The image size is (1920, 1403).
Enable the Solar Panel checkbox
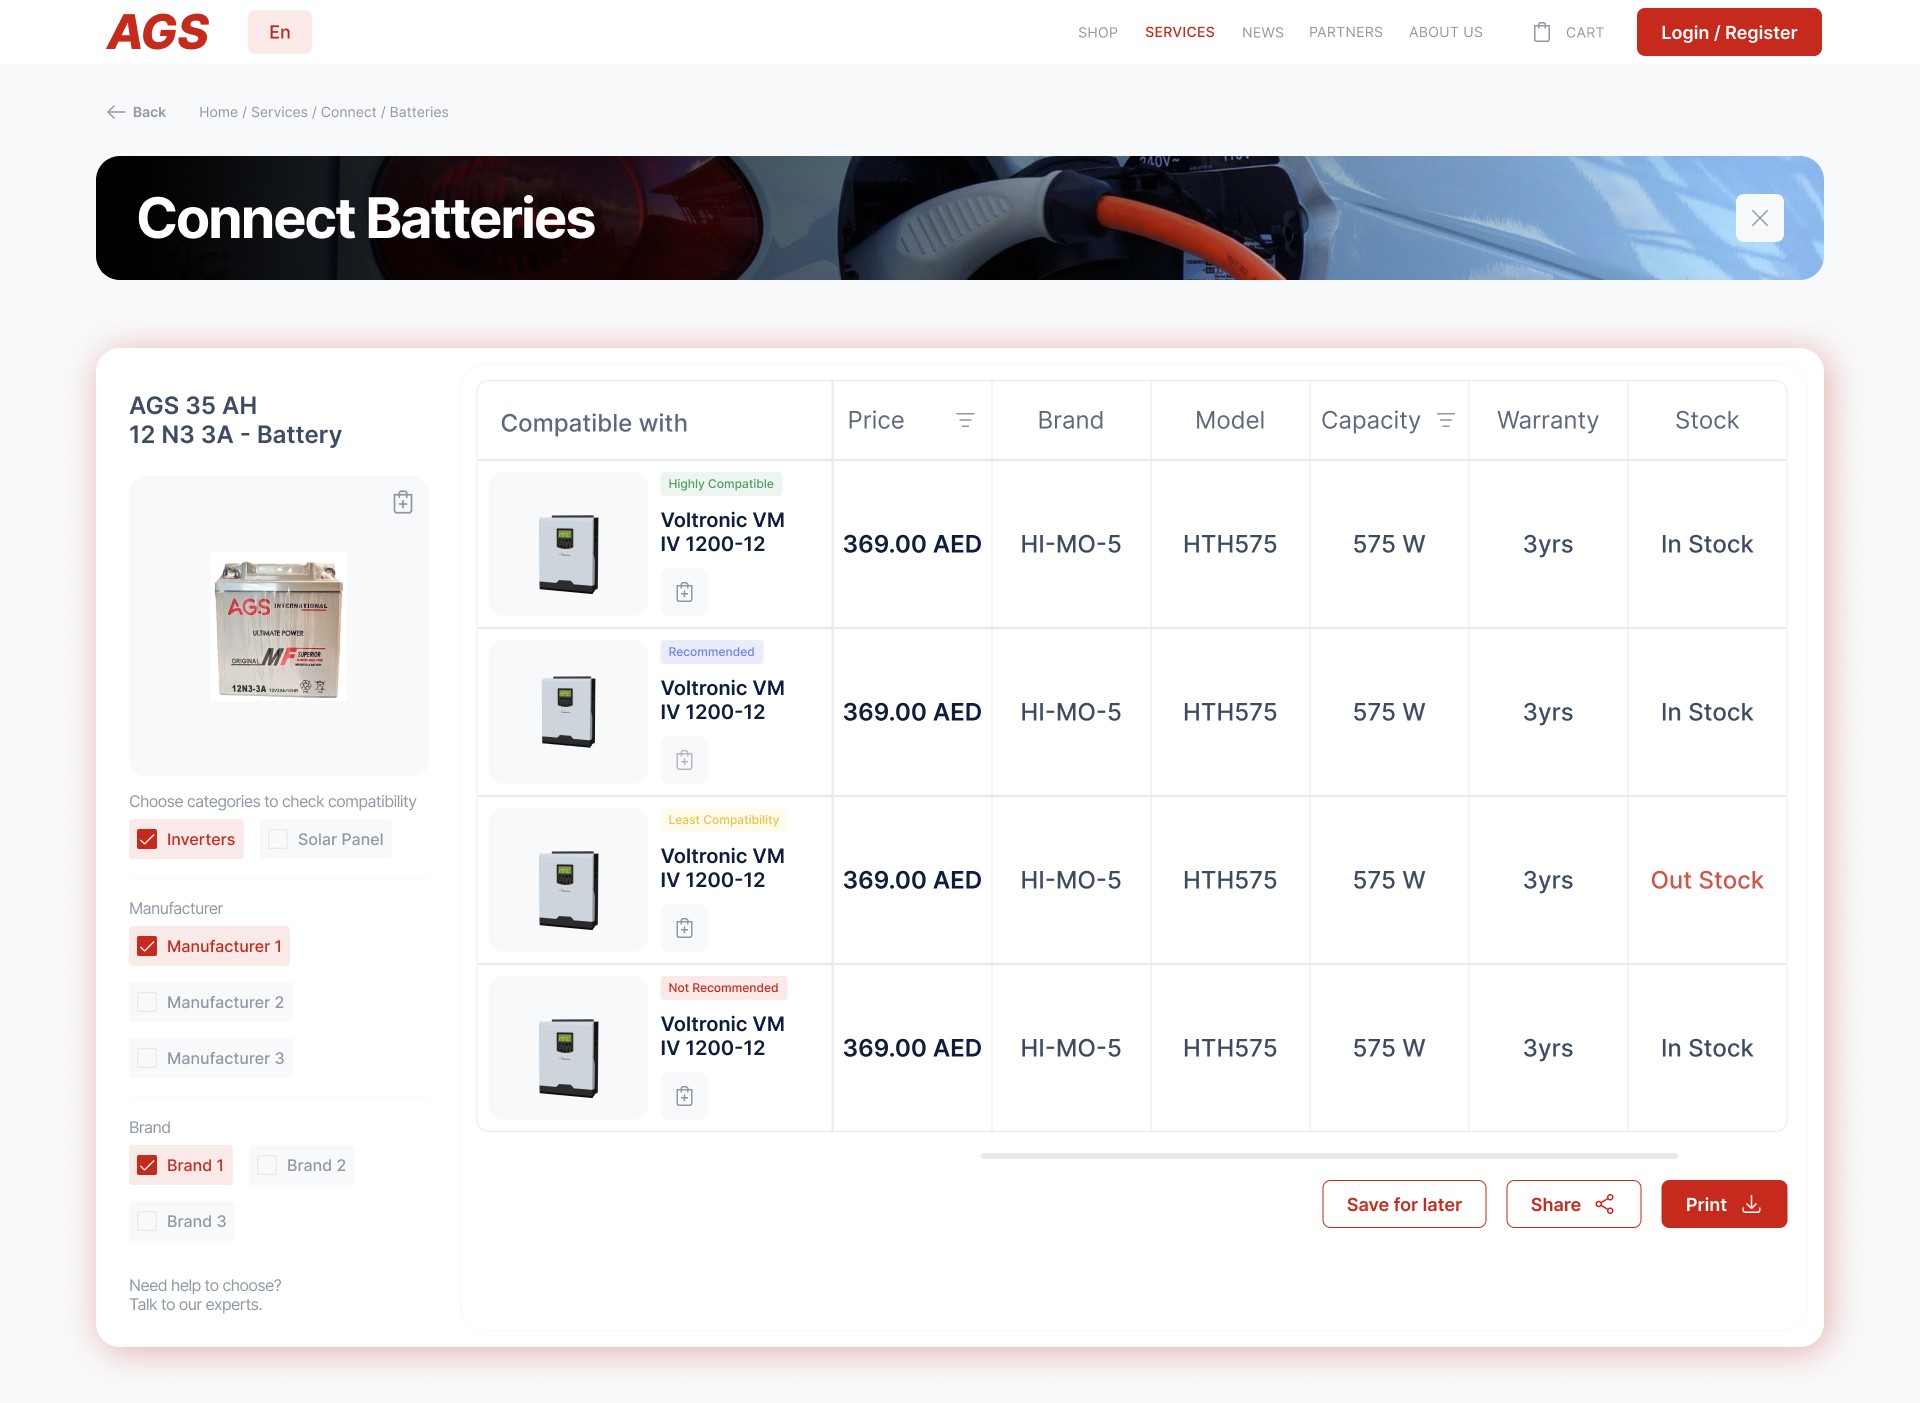278,839
